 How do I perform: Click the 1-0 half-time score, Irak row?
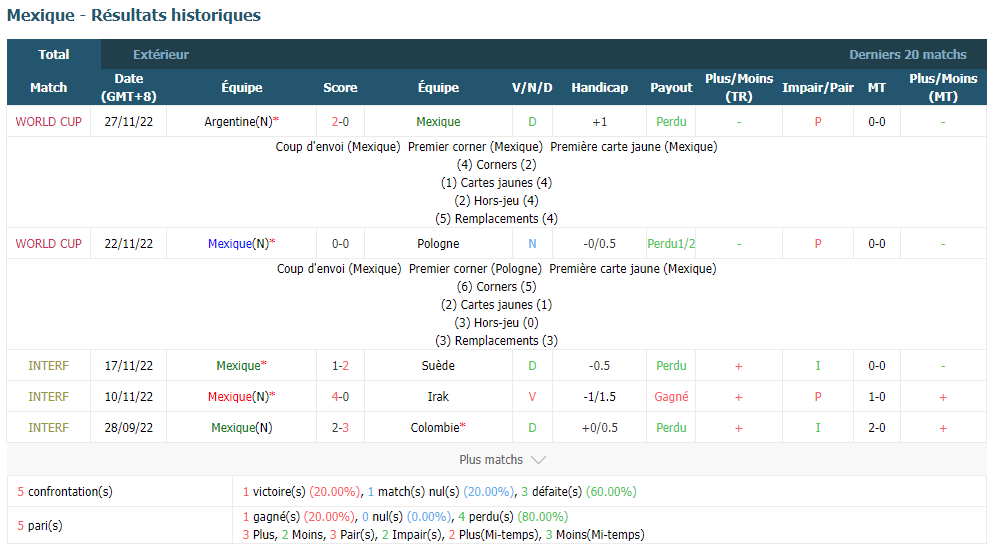point(877,397)
